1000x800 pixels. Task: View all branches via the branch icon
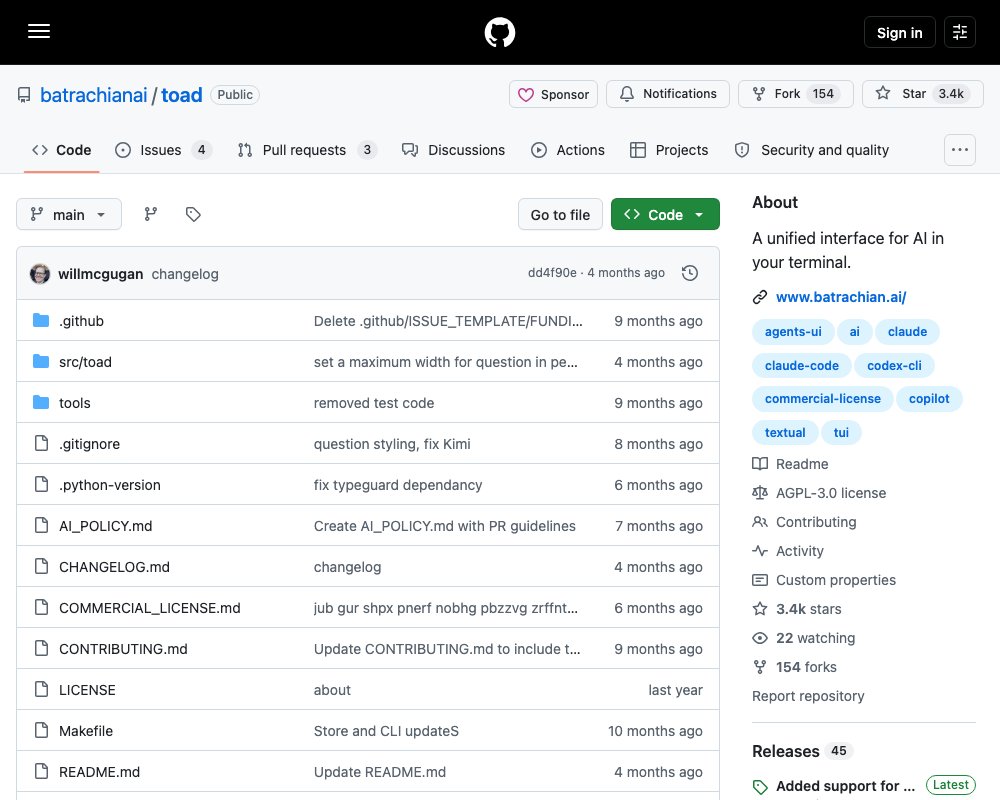point(151,214)
